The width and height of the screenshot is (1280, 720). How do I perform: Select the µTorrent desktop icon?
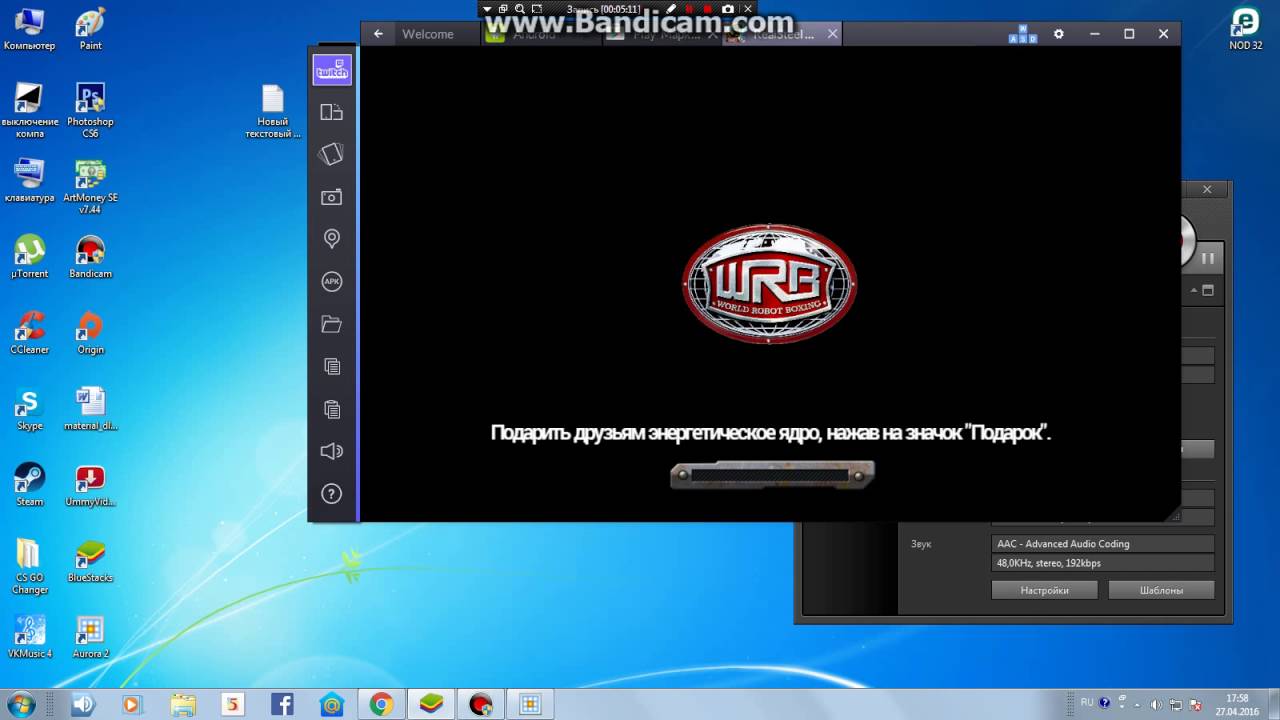pyautogui.click(x=30, y=257)
